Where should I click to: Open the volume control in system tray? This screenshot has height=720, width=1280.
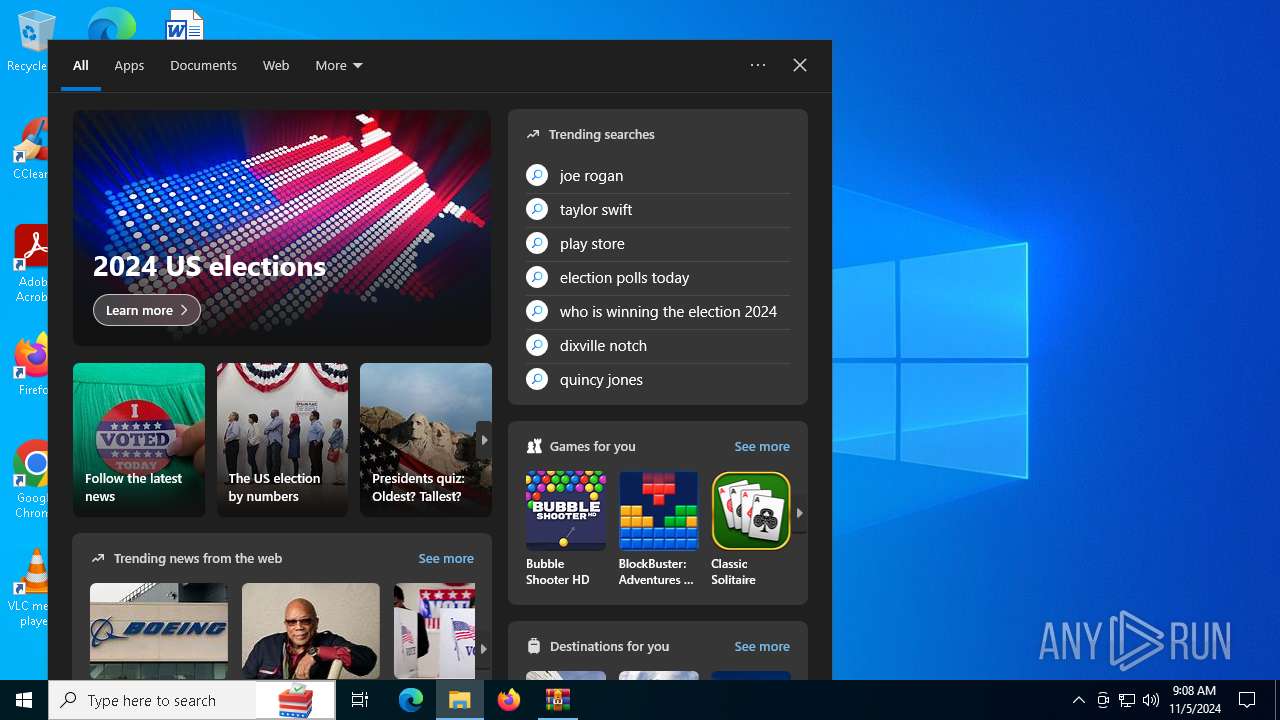pos(1151,700)
